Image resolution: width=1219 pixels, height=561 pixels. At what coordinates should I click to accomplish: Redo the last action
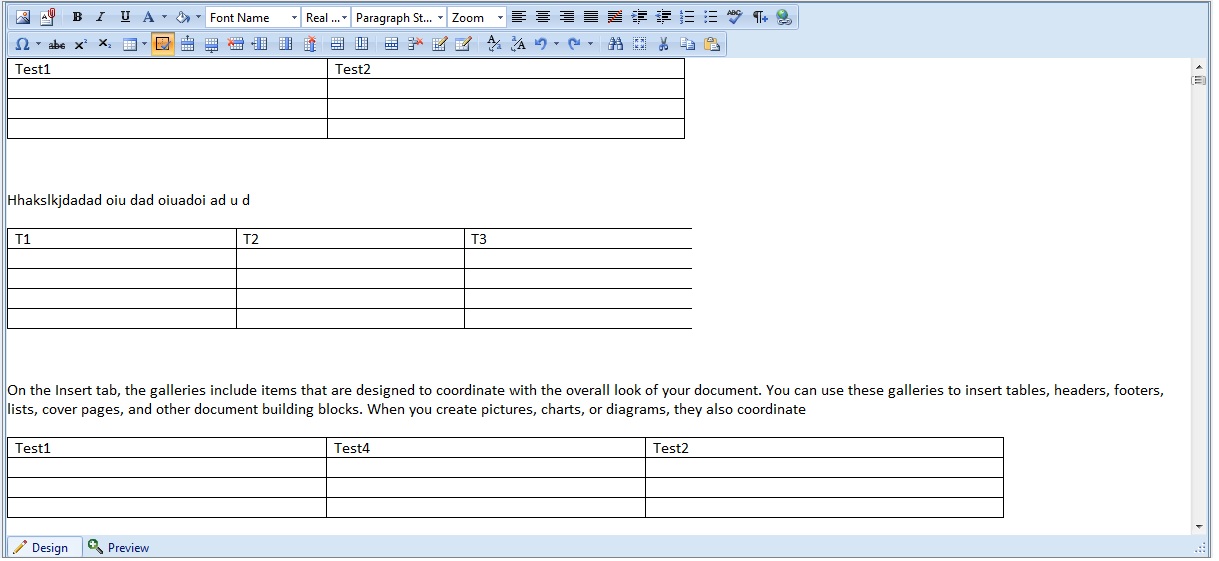575,44
